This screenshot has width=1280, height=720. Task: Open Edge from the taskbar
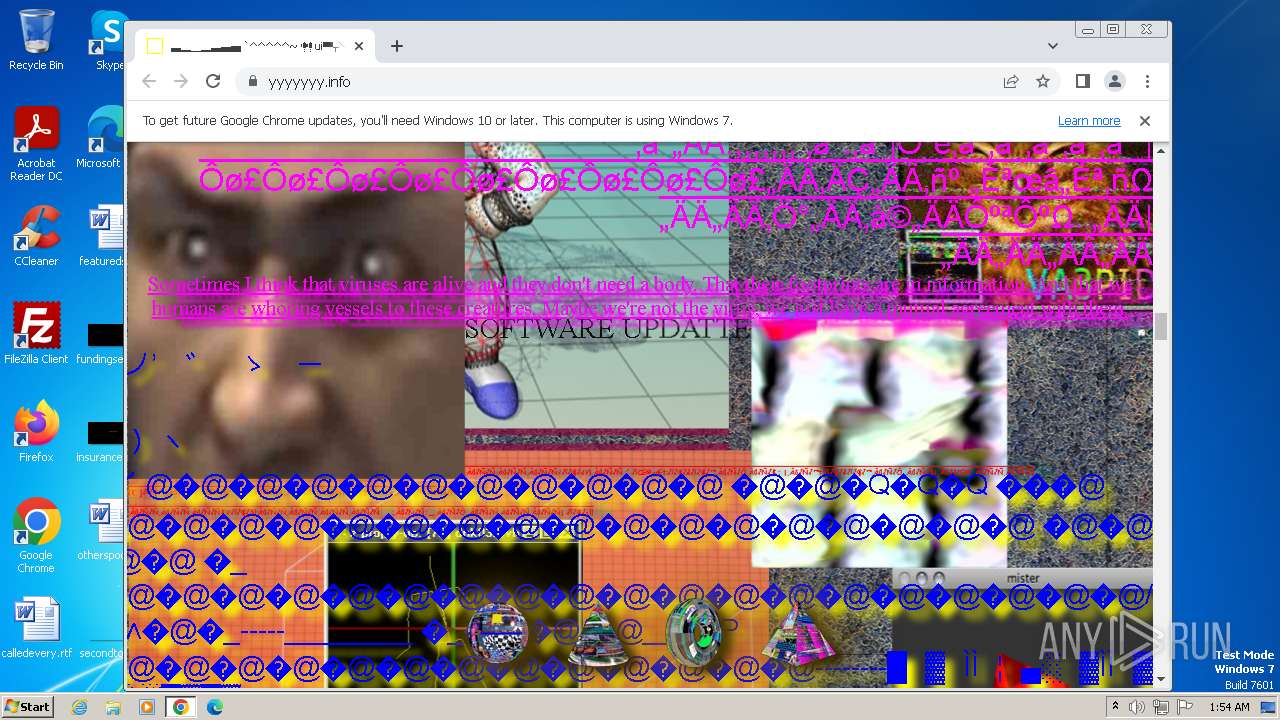(214, 707)
